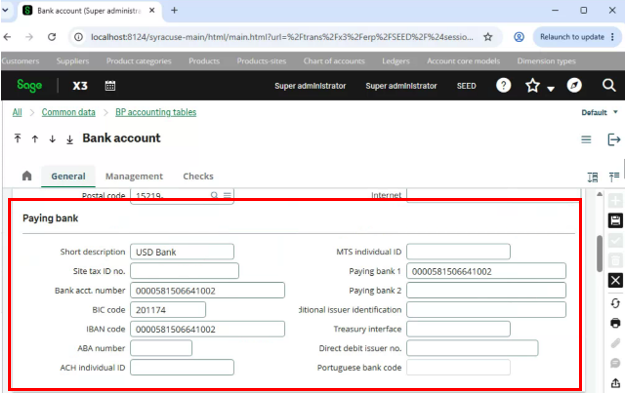Click the BP accounting tables breadcrumb link
Viewport: 634px width, 397px height.
pos(156,112)
